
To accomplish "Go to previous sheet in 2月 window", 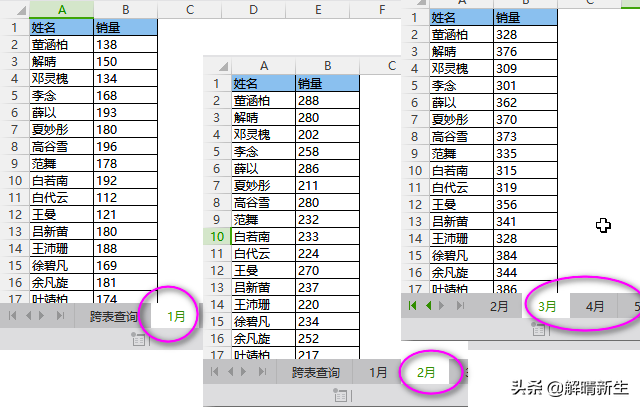I will pyautogui.click(x=231, y=371).
